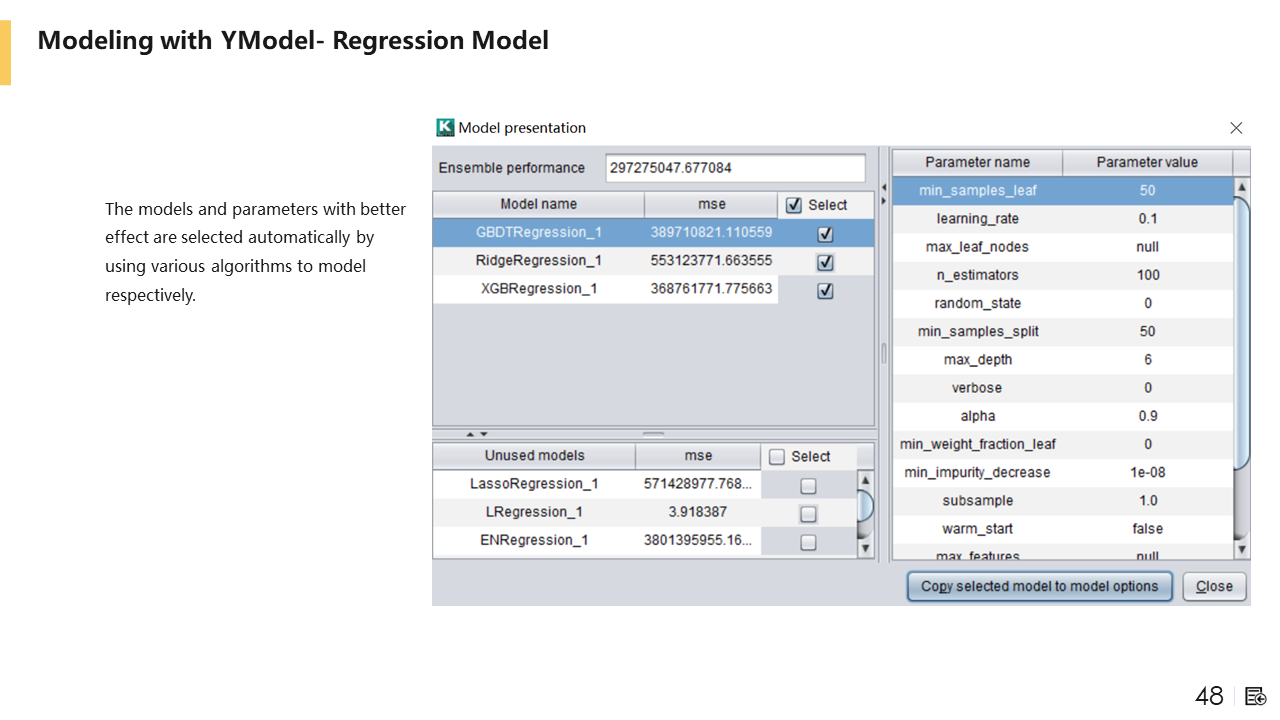Enable the LassoRegression_1 unused model checkbox
Image resolution: width=1280 pixels, height=720 pixels.
tap(808, 486)
